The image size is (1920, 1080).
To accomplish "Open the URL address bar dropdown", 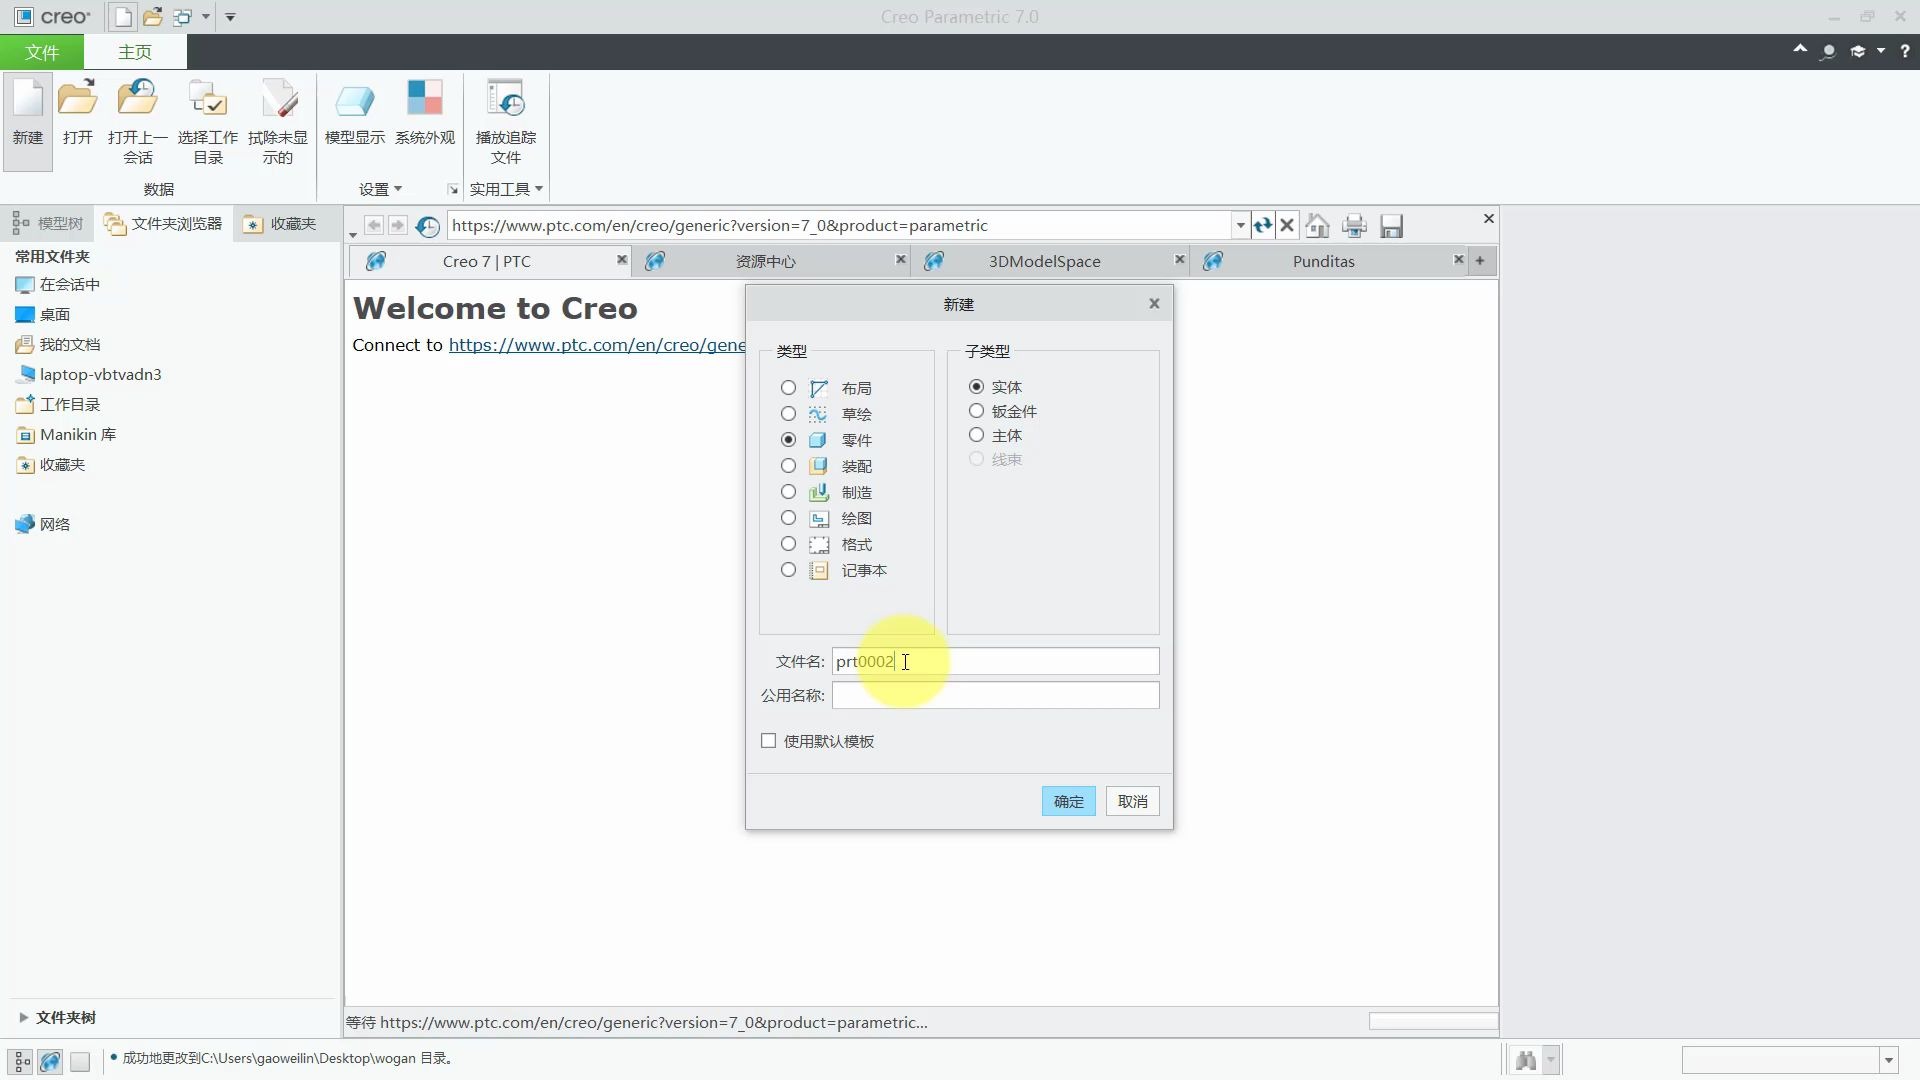I will click(1240, 226).
